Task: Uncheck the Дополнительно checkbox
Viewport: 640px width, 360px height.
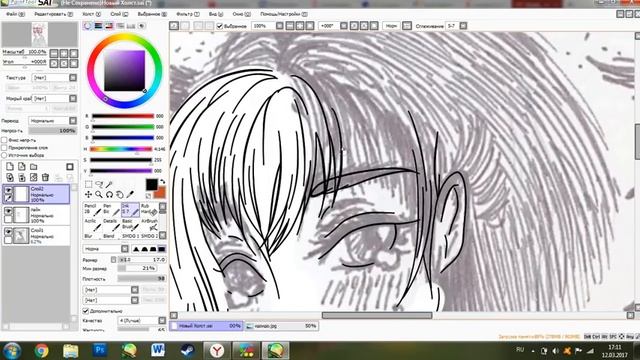Action: [86, 311]
